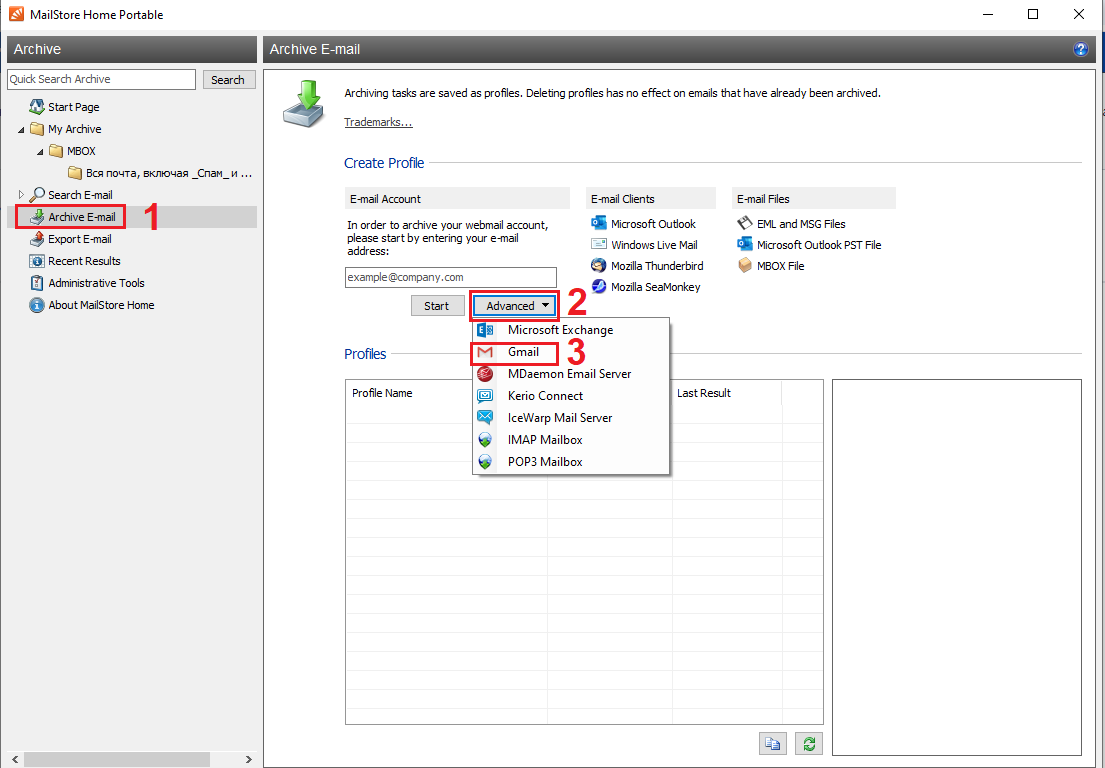Expand the Search E-mail tree node
The width and height of the screenshot is (1105, 768).
point(20,194)
